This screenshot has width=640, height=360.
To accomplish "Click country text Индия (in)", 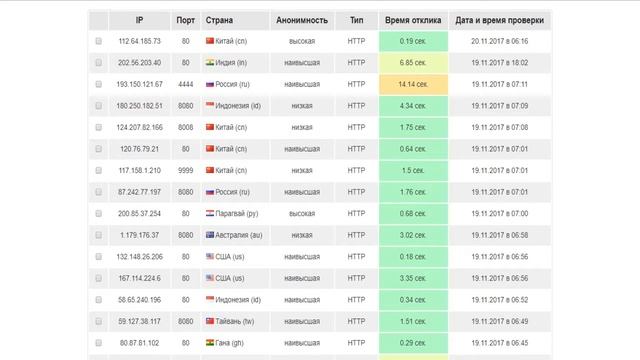I will (x=231, y=63).
